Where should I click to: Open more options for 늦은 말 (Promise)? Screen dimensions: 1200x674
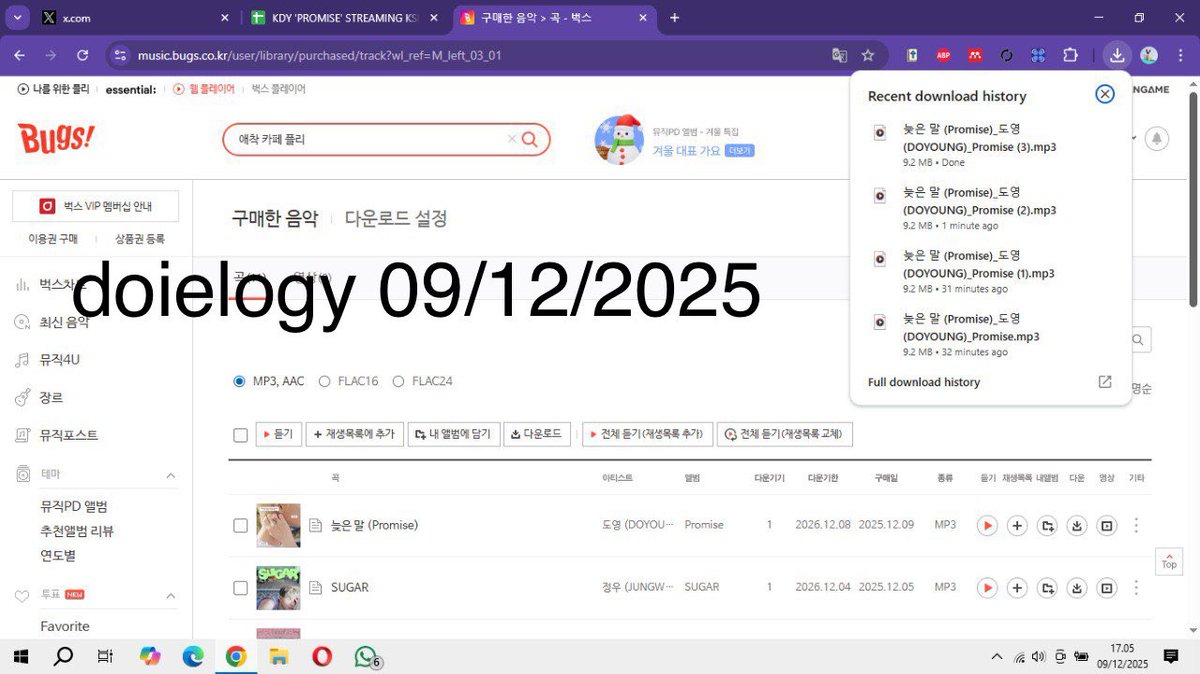(1136, 525)
